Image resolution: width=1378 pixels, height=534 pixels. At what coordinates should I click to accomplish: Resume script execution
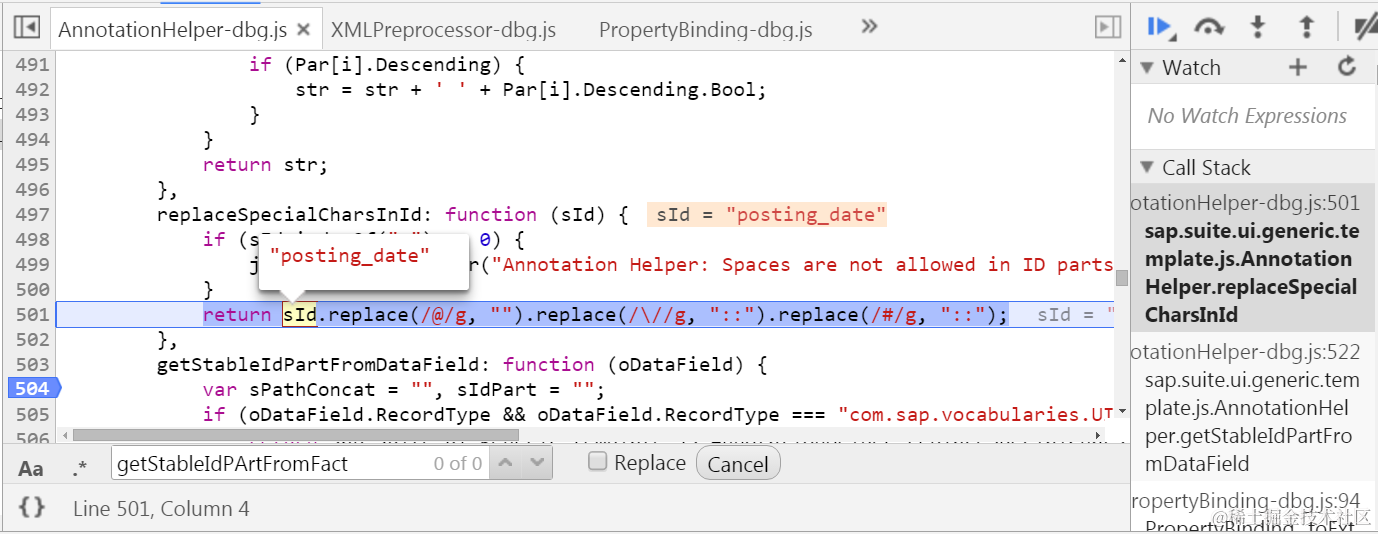click(x=1160, y=27)
